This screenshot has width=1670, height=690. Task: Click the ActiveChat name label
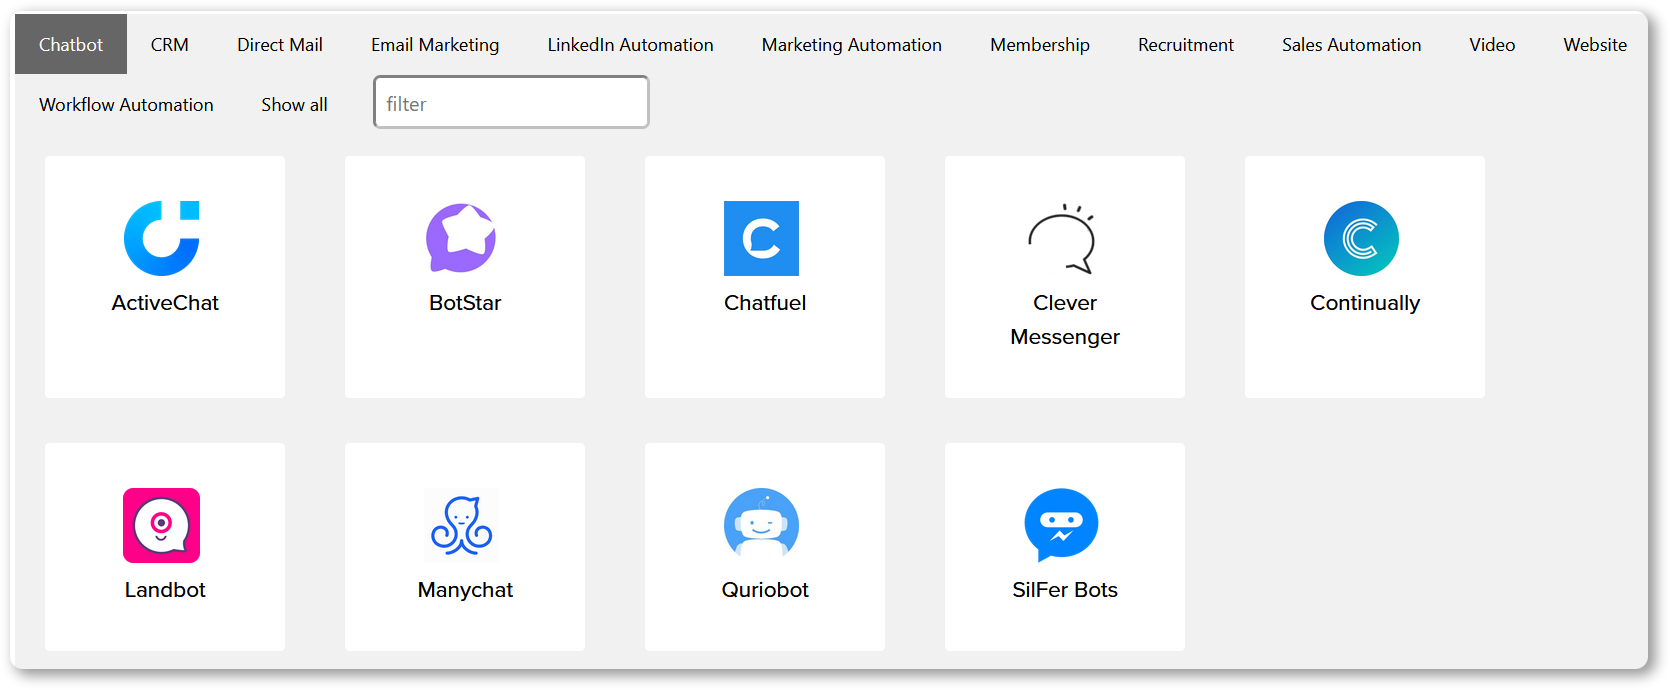point(165,303)
